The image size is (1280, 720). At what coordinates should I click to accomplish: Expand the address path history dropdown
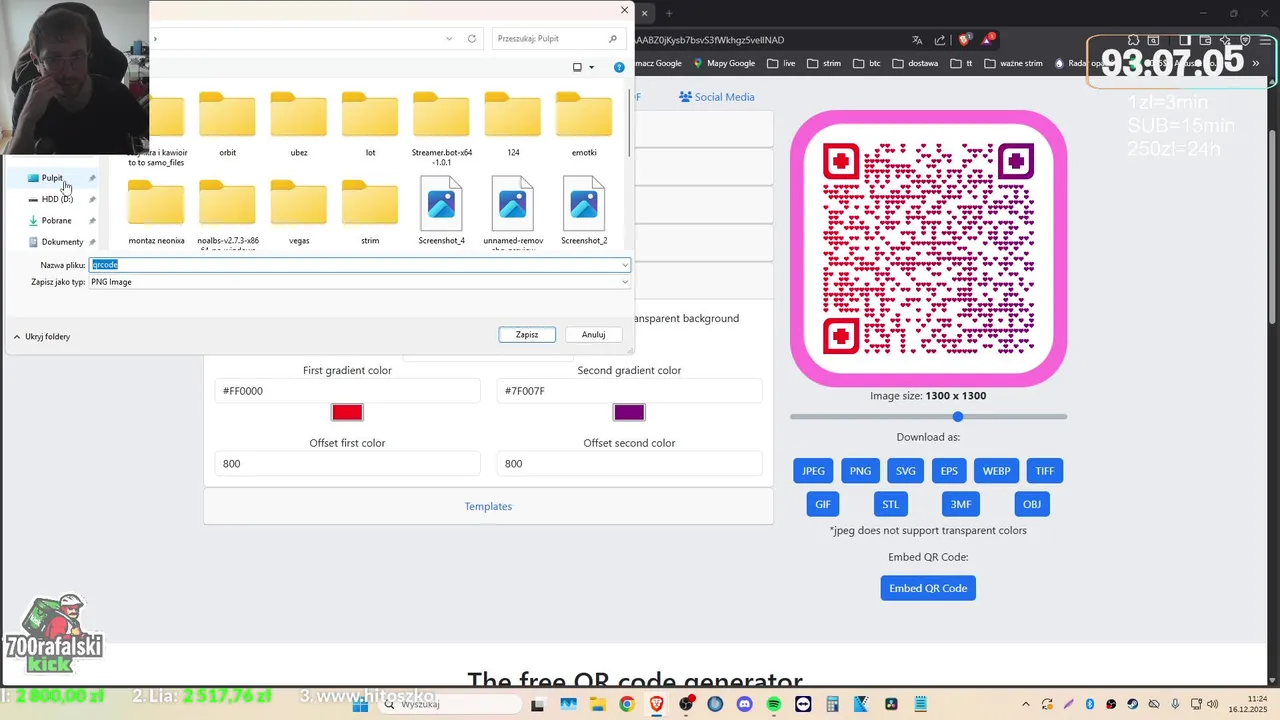[x=450, y=39]
